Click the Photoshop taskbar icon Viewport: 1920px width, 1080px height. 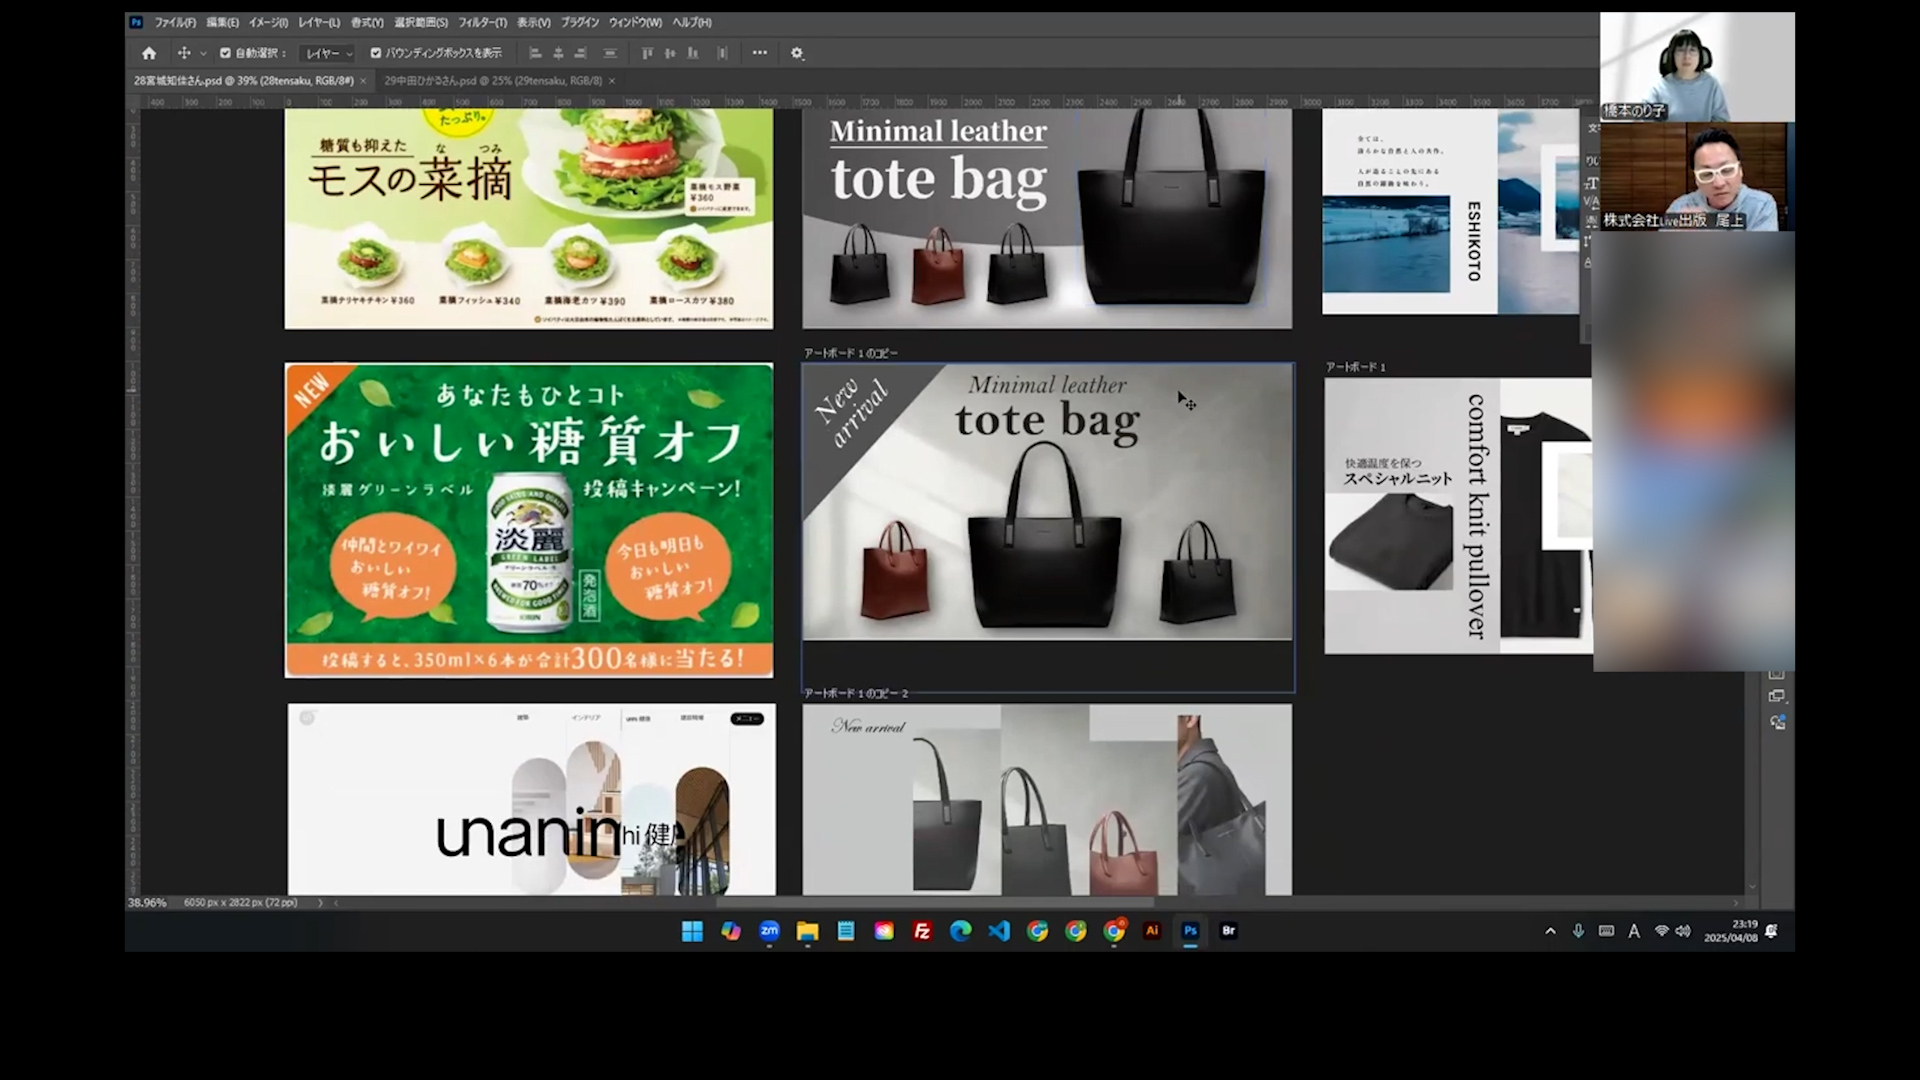[1190, 931]
